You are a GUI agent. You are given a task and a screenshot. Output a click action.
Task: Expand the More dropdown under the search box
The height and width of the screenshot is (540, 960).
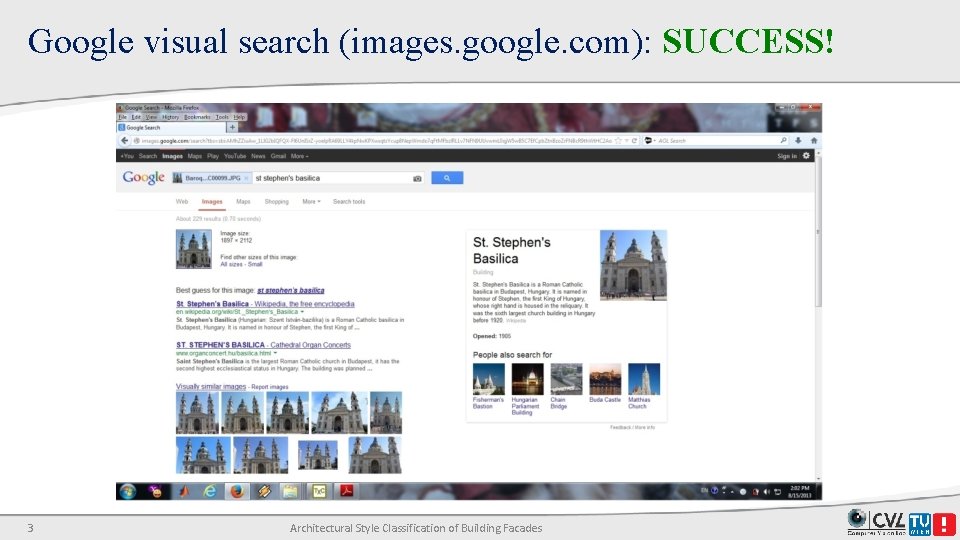tap(311, 201)
